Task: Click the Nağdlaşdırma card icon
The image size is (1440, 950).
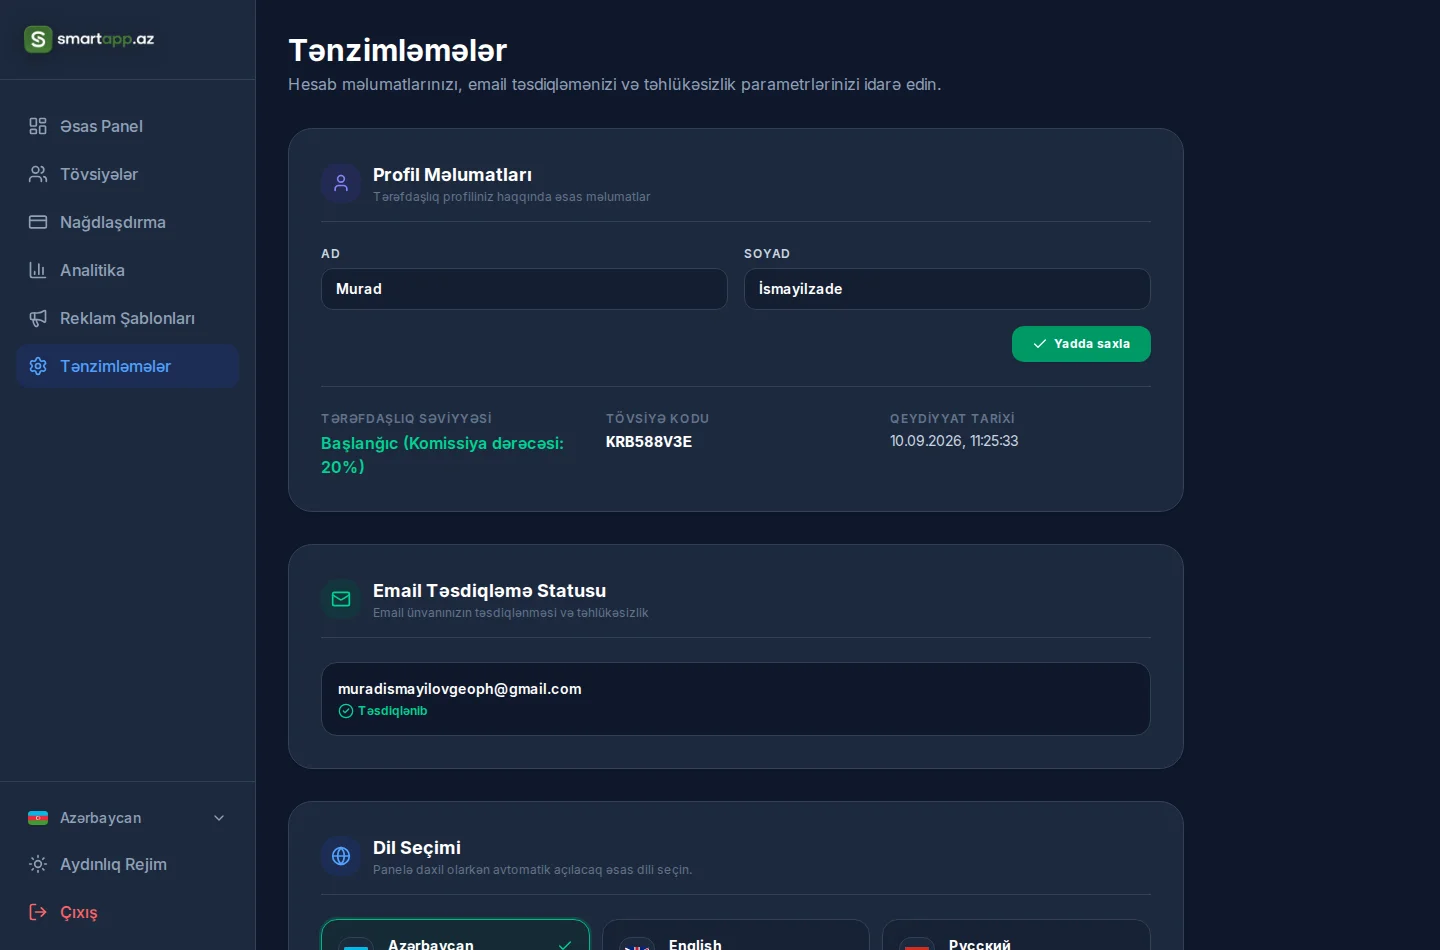Action: (x=38, y=222)
